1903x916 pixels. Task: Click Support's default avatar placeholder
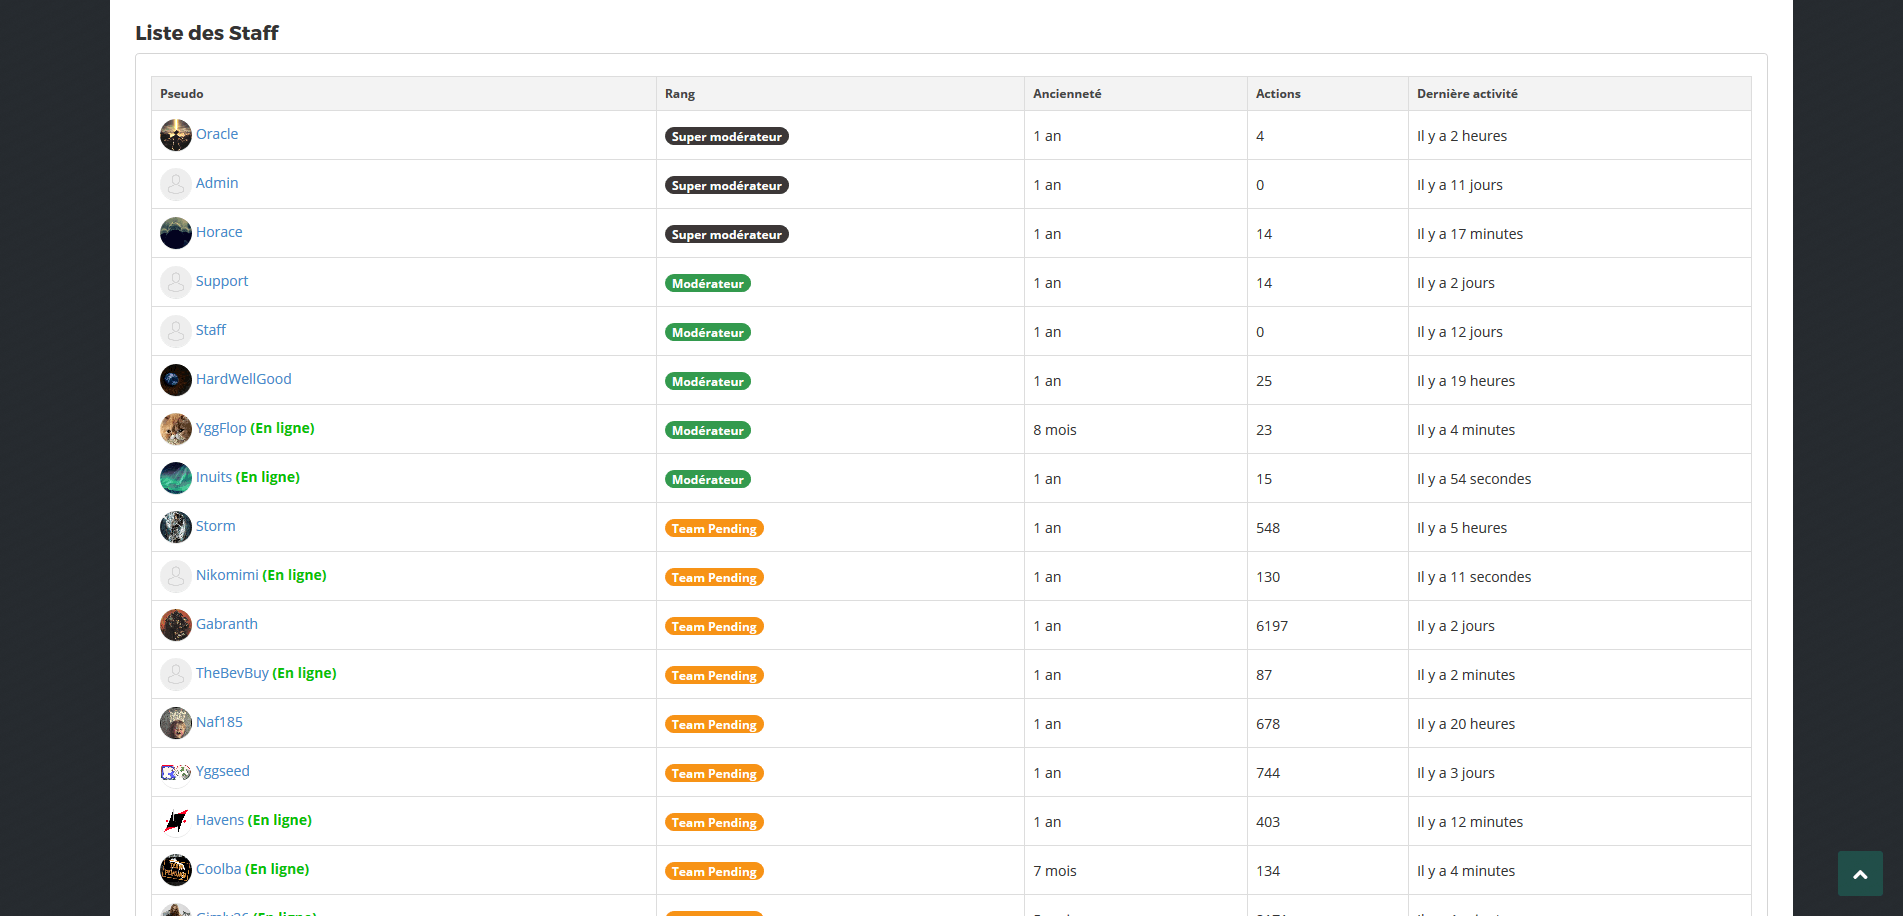click(176, 282)
